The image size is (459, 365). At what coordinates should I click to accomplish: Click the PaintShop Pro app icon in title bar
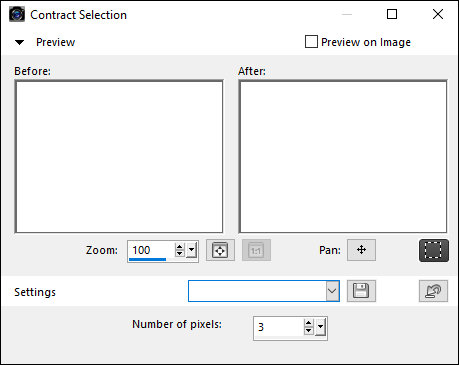pyautogui.click(x=17, y=15)
